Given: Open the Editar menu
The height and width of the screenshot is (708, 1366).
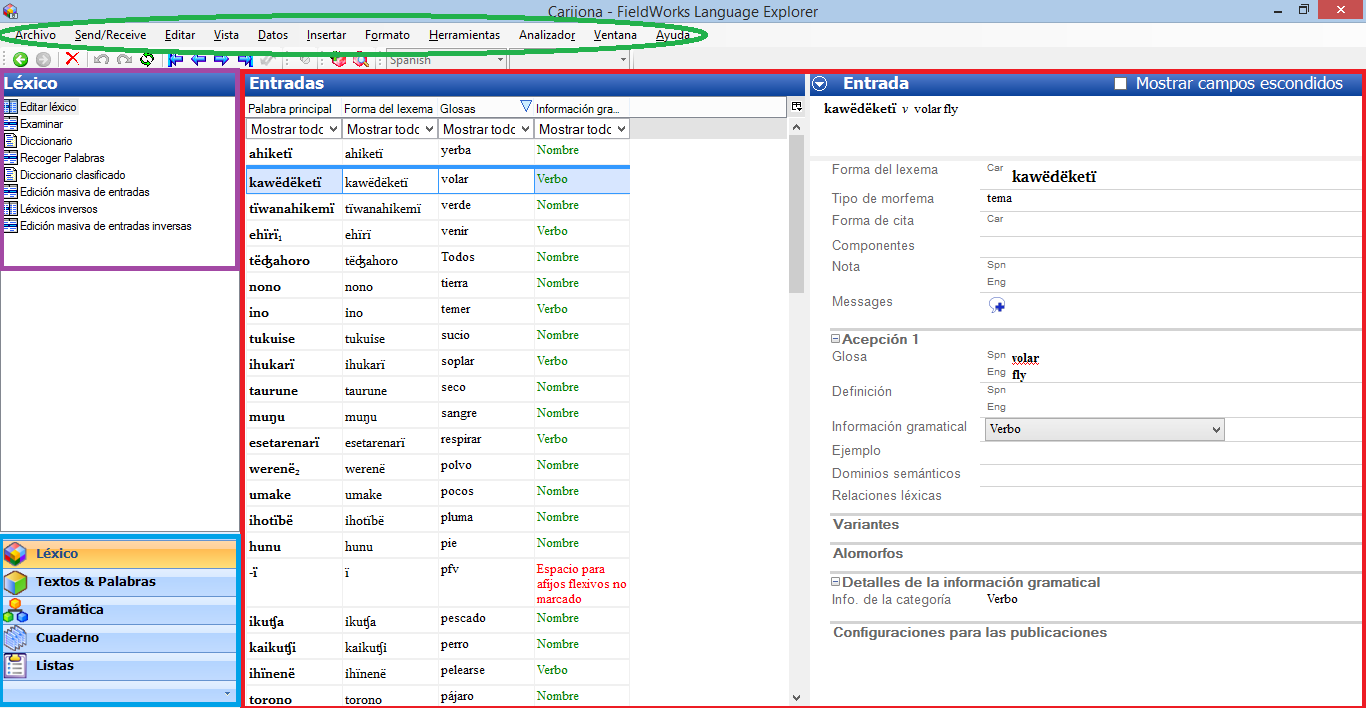Looking at the screenshot, I should point(180,35).
